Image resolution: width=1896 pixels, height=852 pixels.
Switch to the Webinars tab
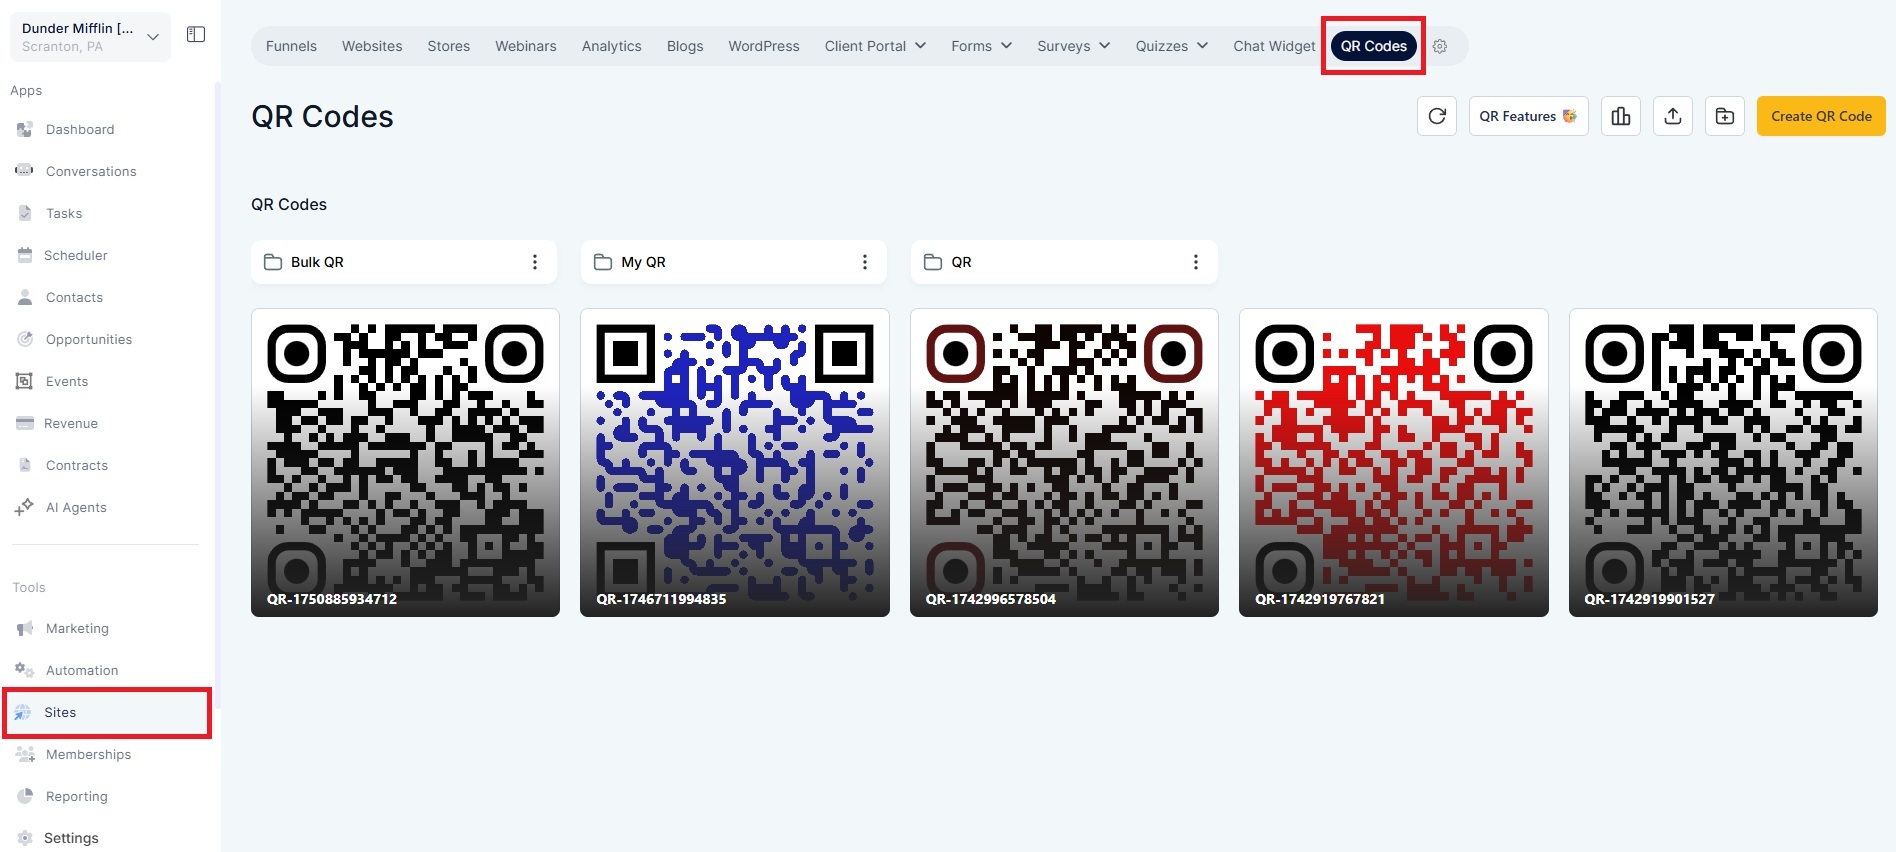pyautogui.click(x=526, y=46)
